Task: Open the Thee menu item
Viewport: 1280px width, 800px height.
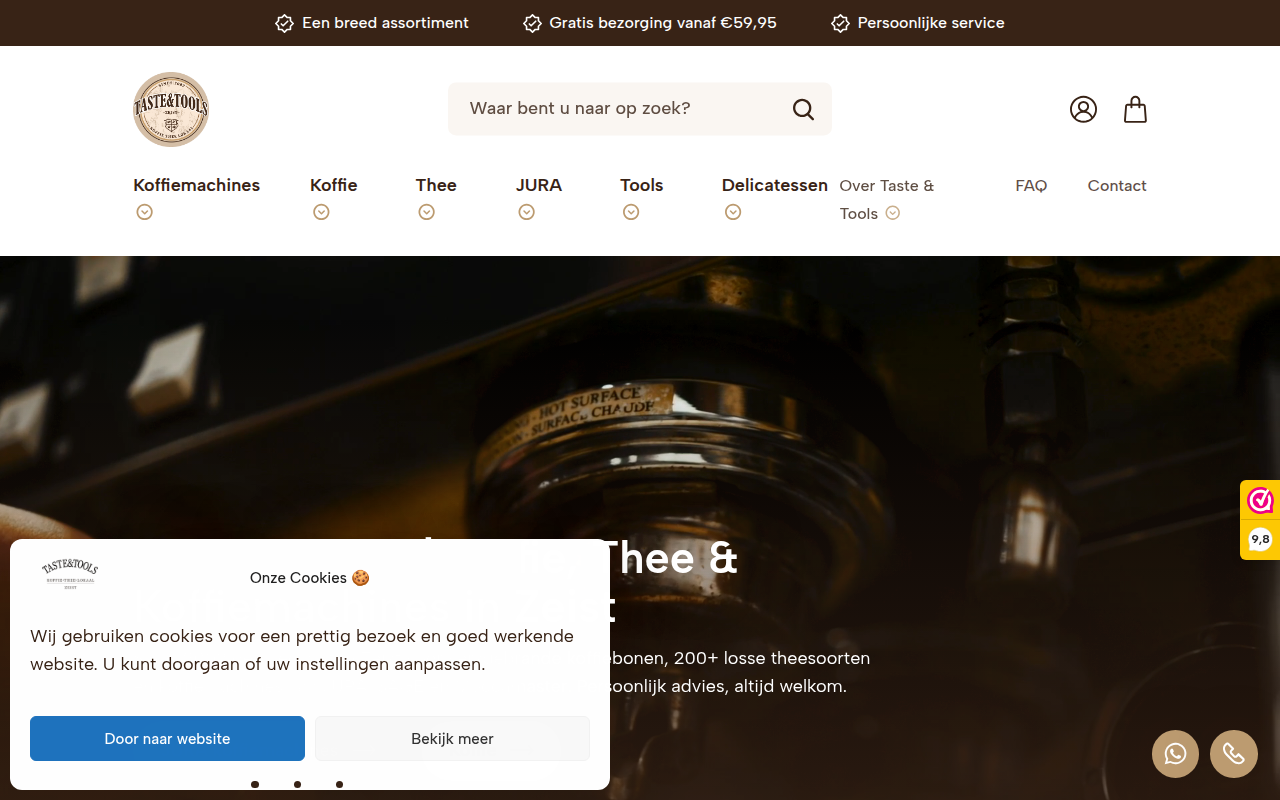Action: click(436, 185)
